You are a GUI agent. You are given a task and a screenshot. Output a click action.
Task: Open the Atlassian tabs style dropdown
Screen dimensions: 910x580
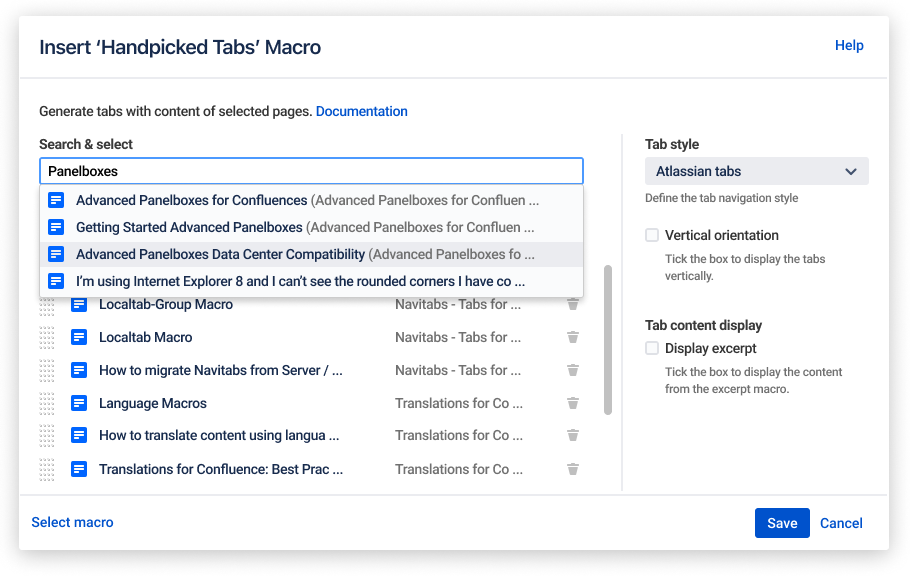pyautogui.click(x=756, y=171)
